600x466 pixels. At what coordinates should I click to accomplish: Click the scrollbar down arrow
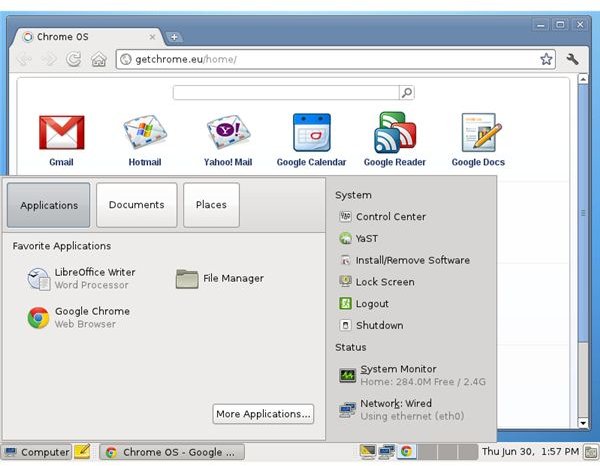(583, 423)
